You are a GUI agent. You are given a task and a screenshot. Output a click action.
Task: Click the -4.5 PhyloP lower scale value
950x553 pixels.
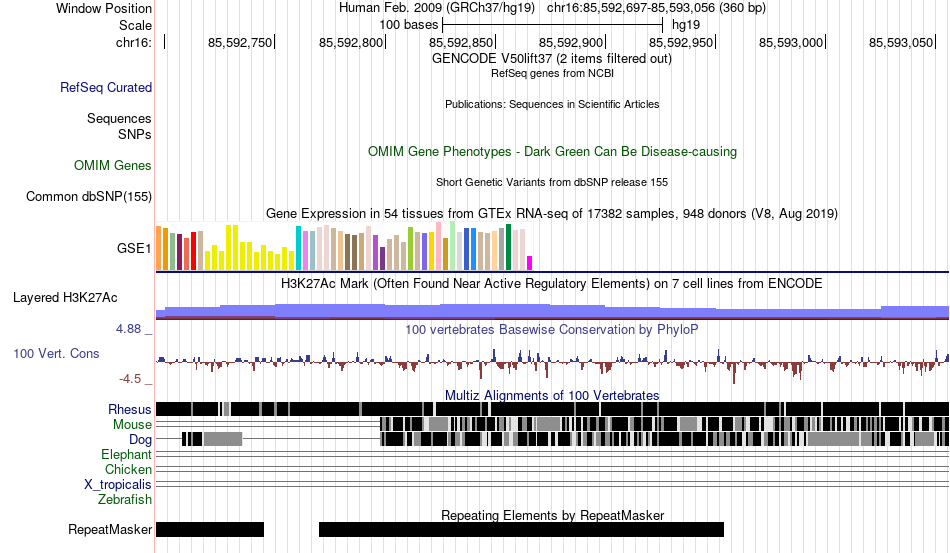pos(130,379)
